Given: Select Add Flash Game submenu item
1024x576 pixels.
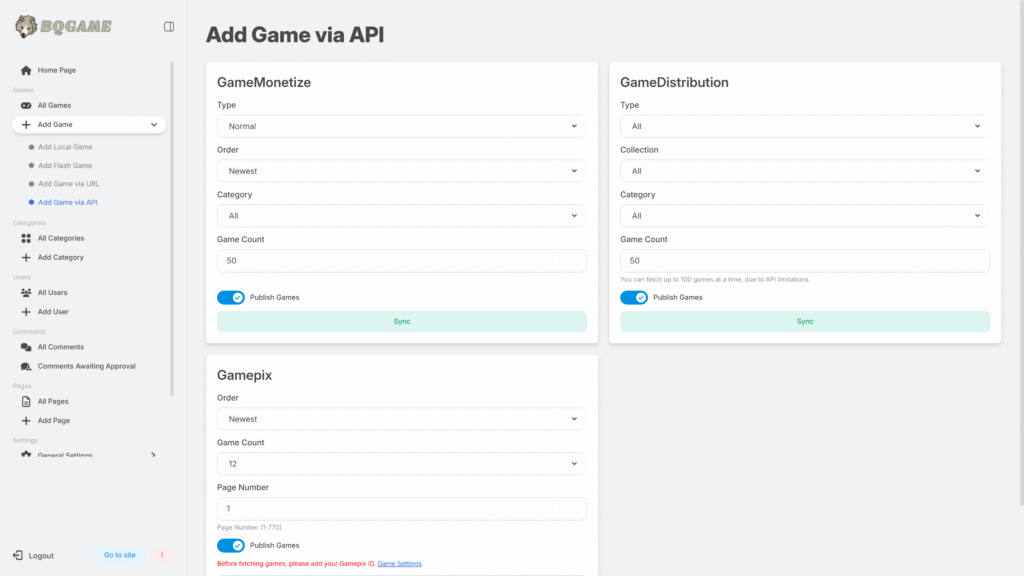Looking at the screenshot, I should coord(65,165).
